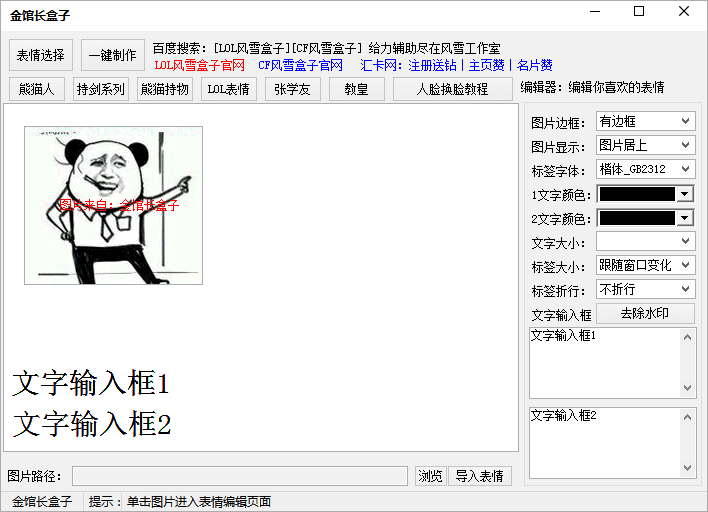Click the panda meme thumbnail
The height and width of the screenshot is (512, 708).
tap(113, 205)
